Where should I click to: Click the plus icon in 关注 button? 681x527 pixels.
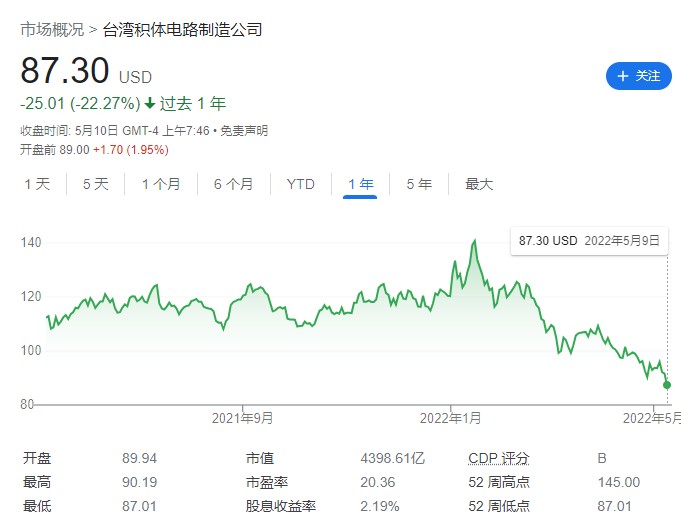pos(622,76)
